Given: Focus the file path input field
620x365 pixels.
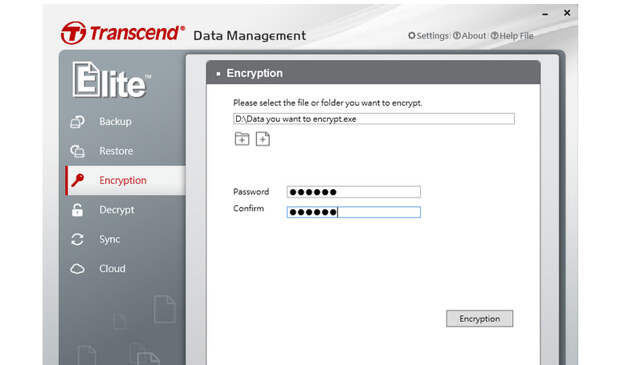Looking at the screenshot, I should (x=374, y=119).
